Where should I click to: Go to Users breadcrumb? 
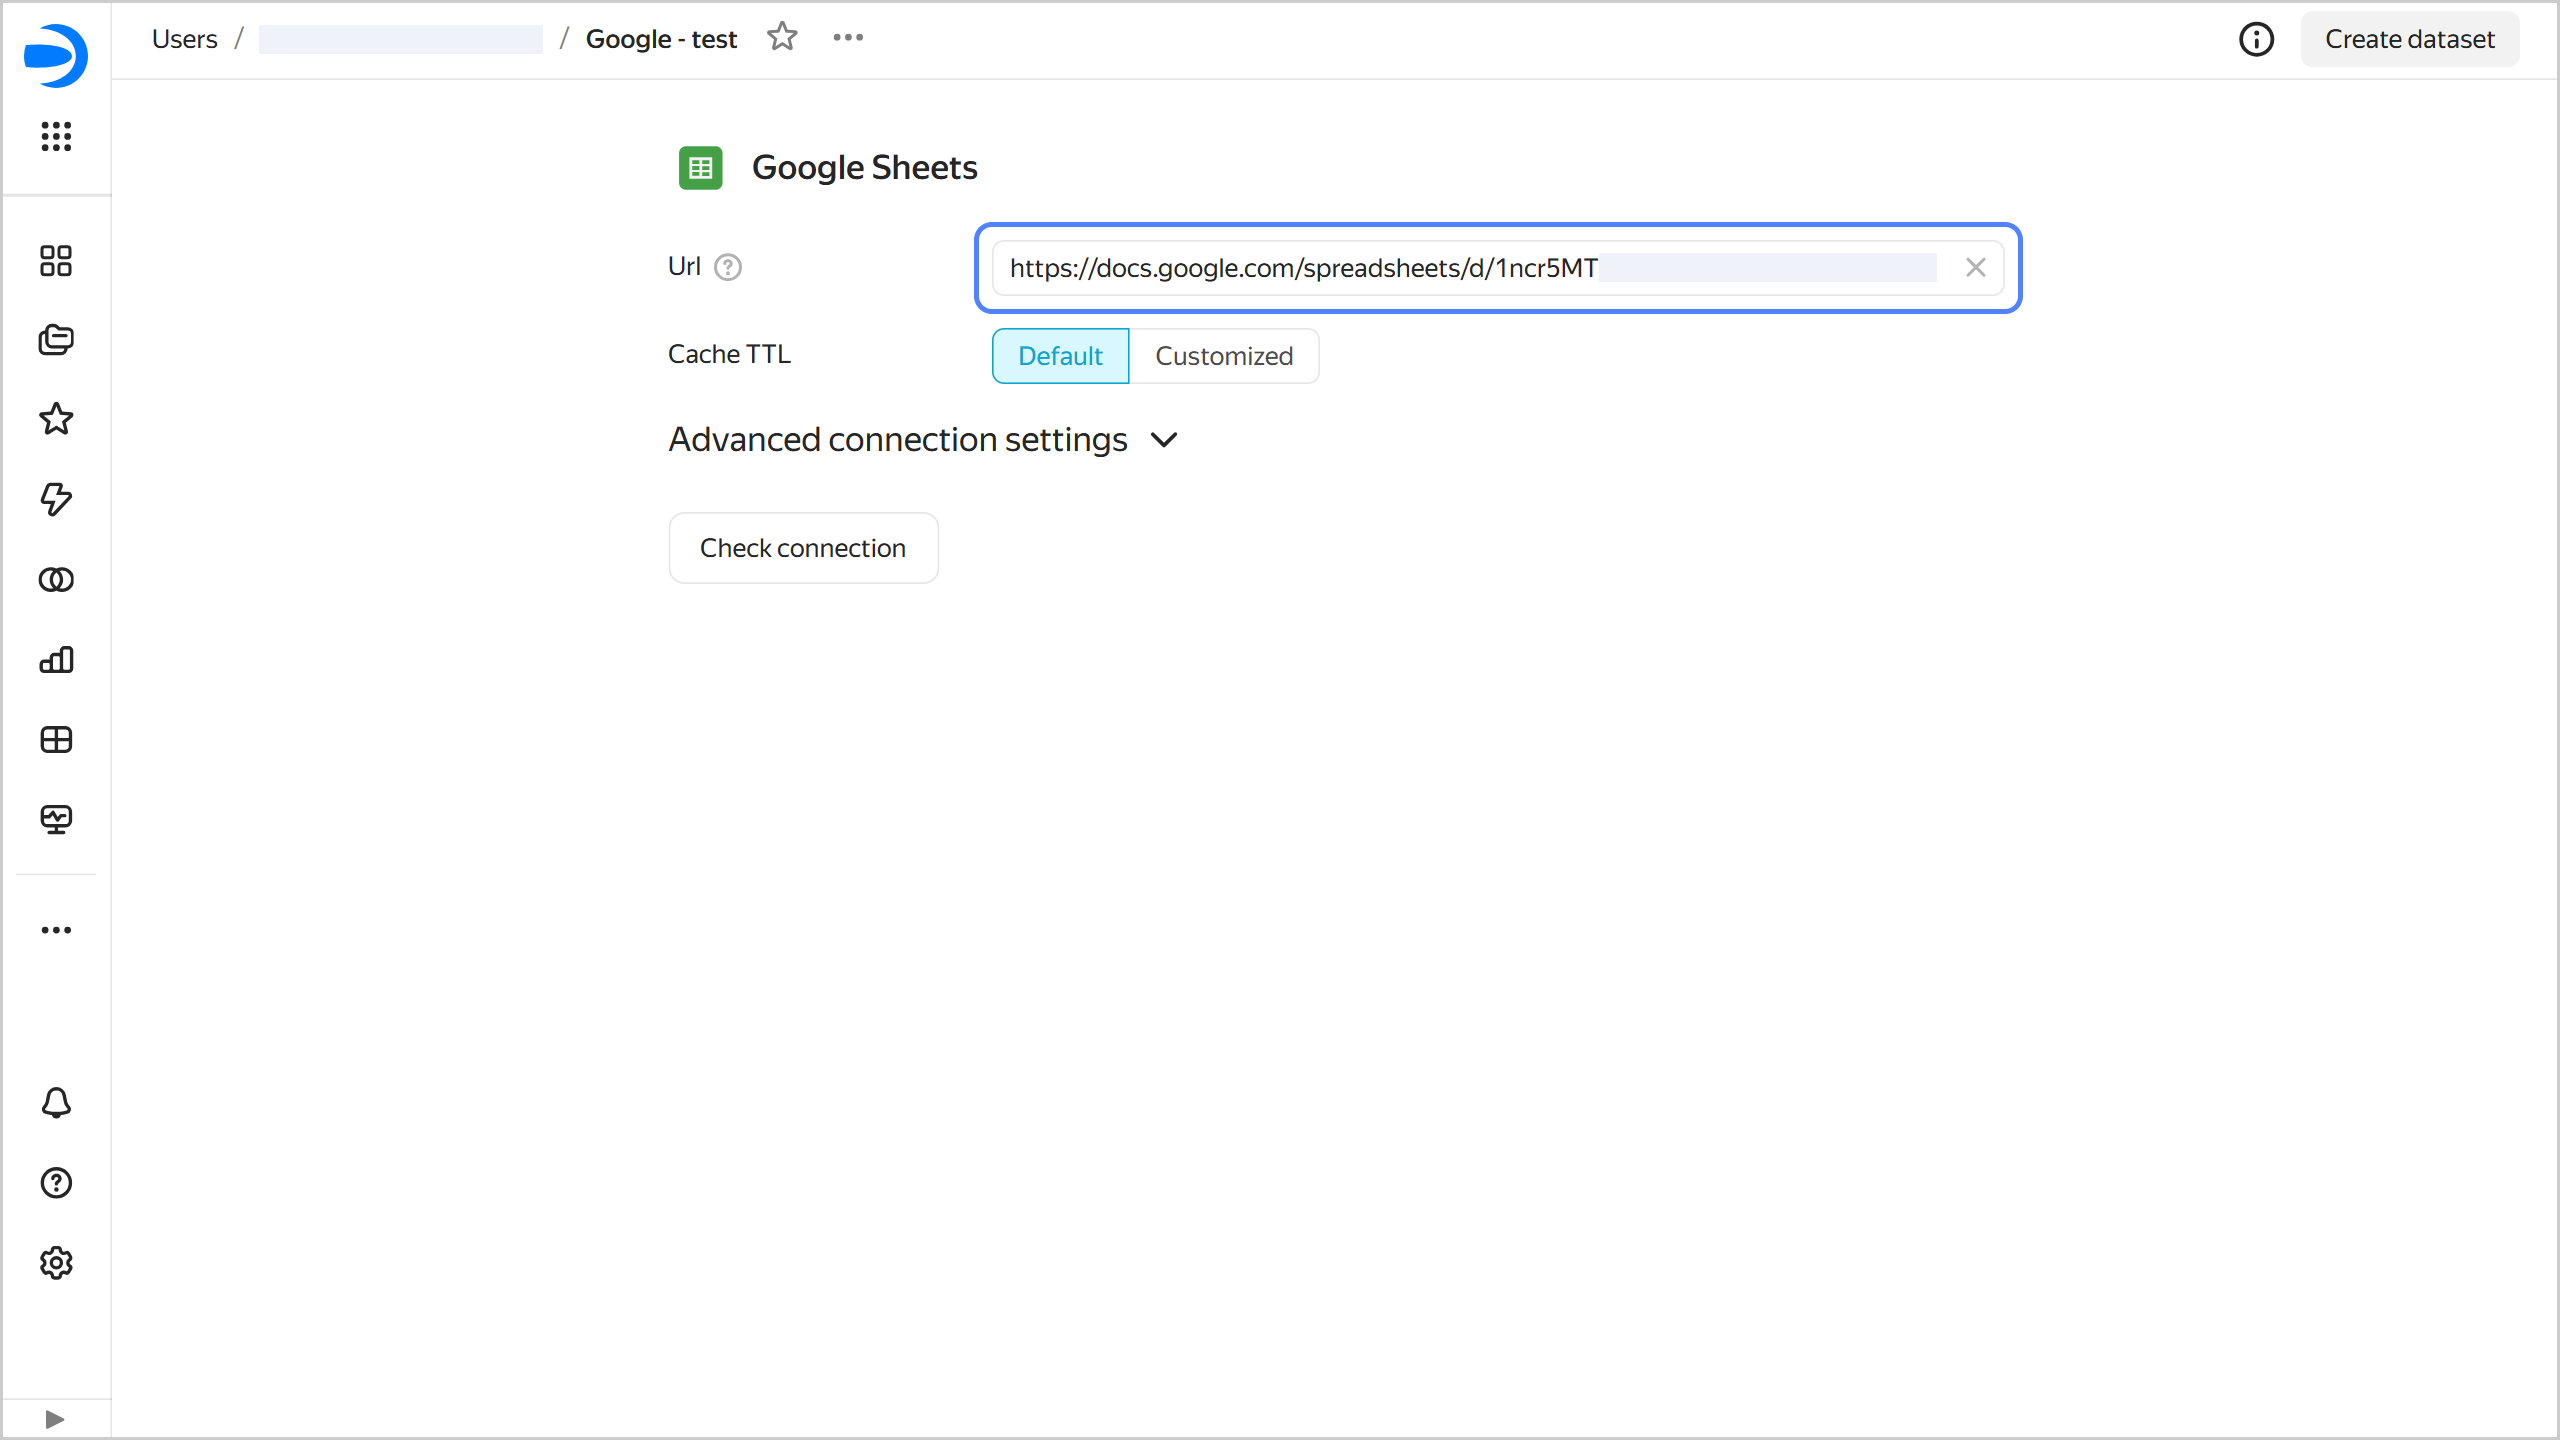185,39
